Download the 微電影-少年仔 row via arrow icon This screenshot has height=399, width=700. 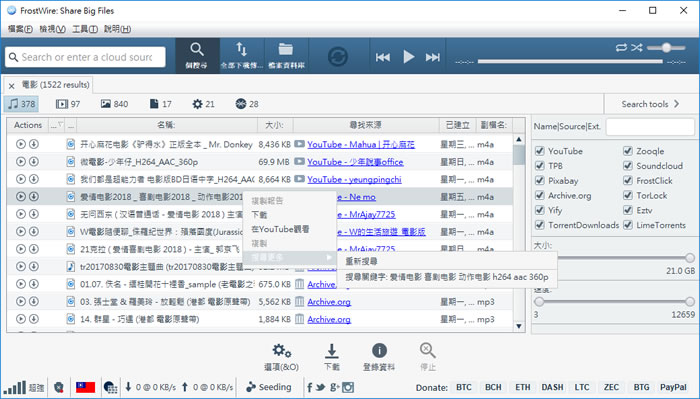point(33,162)
